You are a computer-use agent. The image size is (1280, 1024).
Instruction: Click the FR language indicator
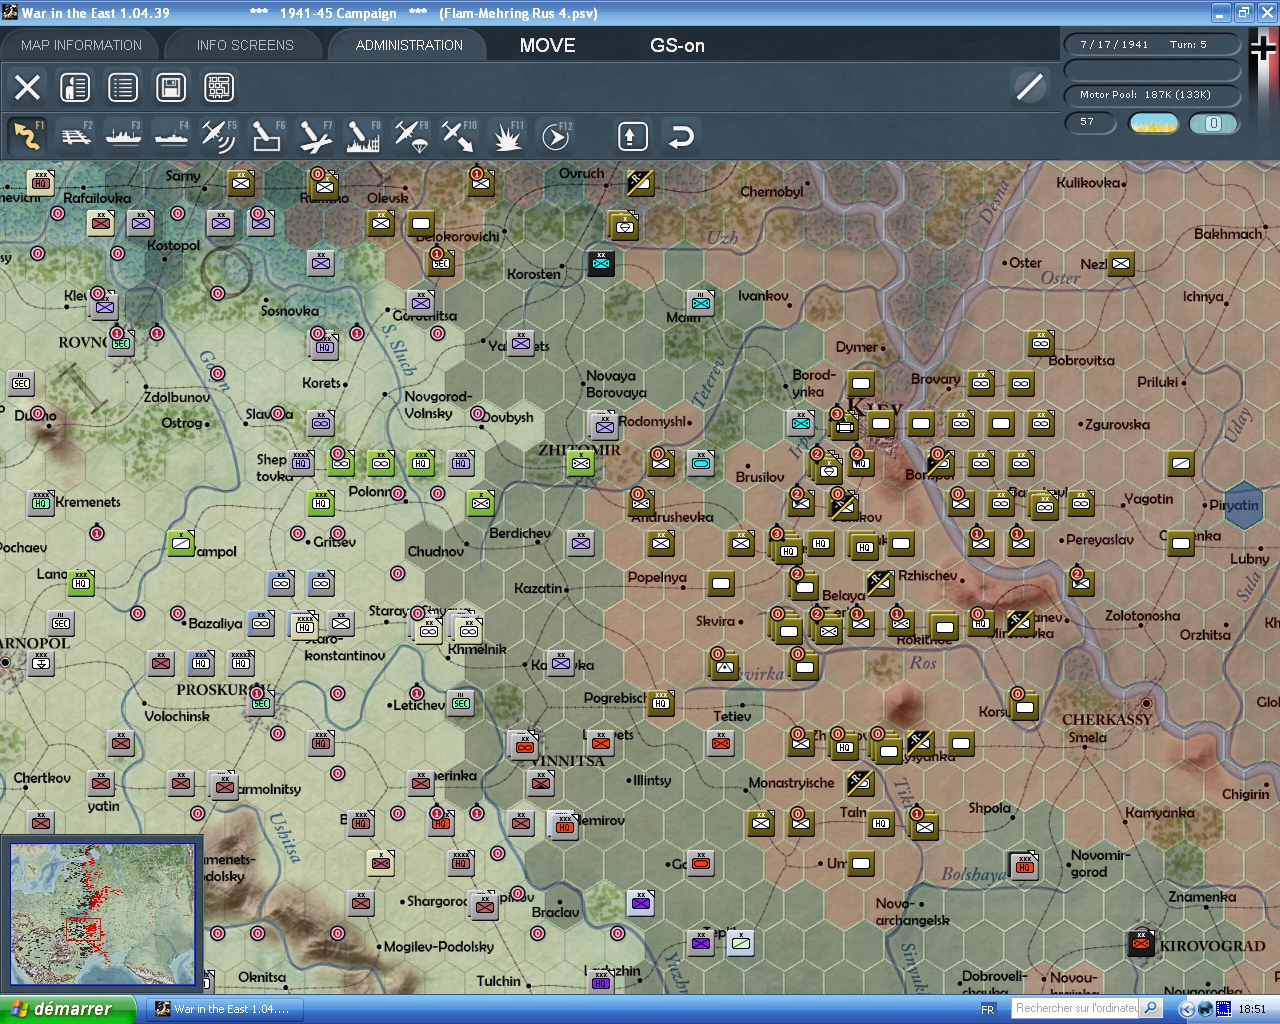pos(988,1009)
